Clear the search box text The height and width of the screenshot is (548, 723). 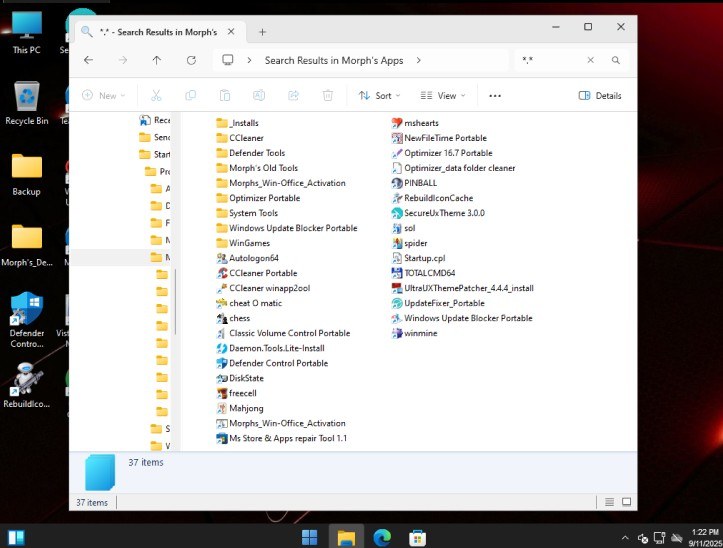pos(590,60)
